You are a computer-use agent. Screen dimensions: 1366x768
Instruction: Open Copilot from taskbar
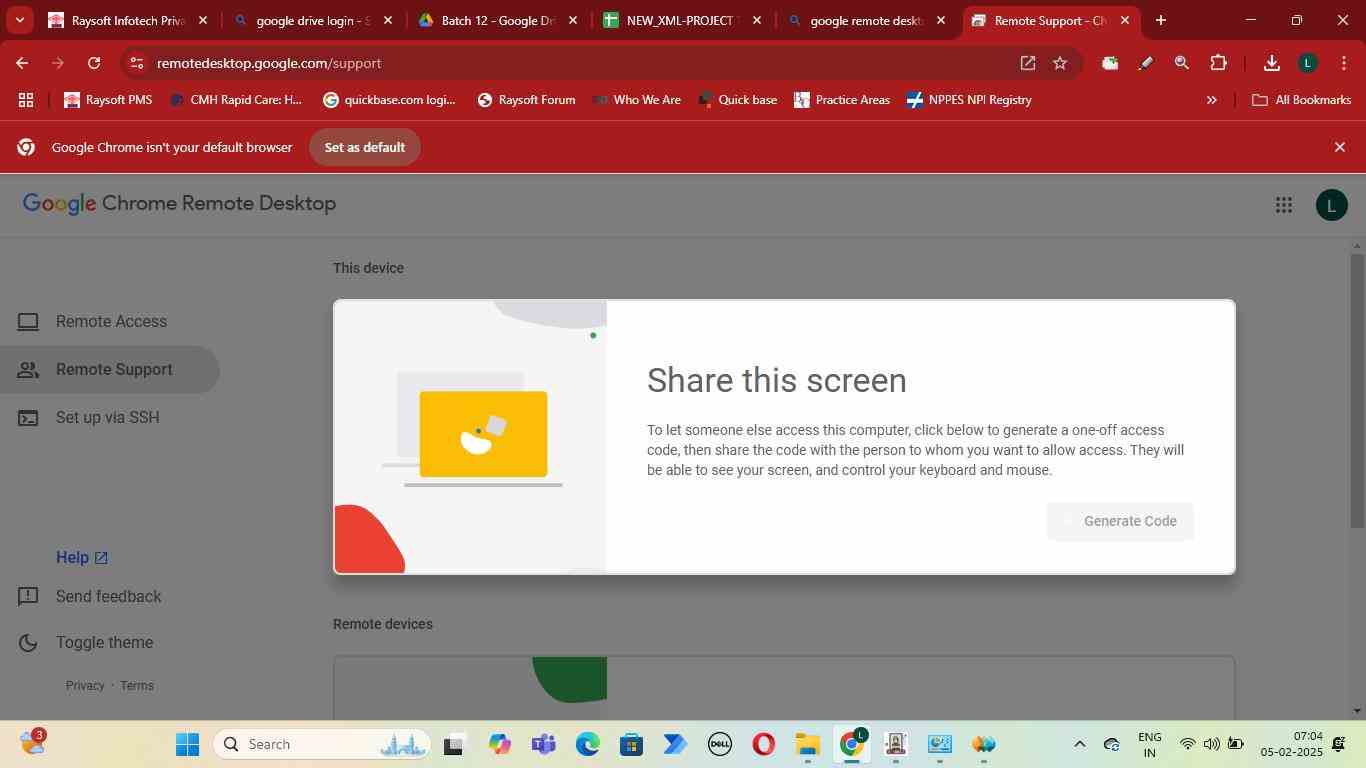click(499, 744)
